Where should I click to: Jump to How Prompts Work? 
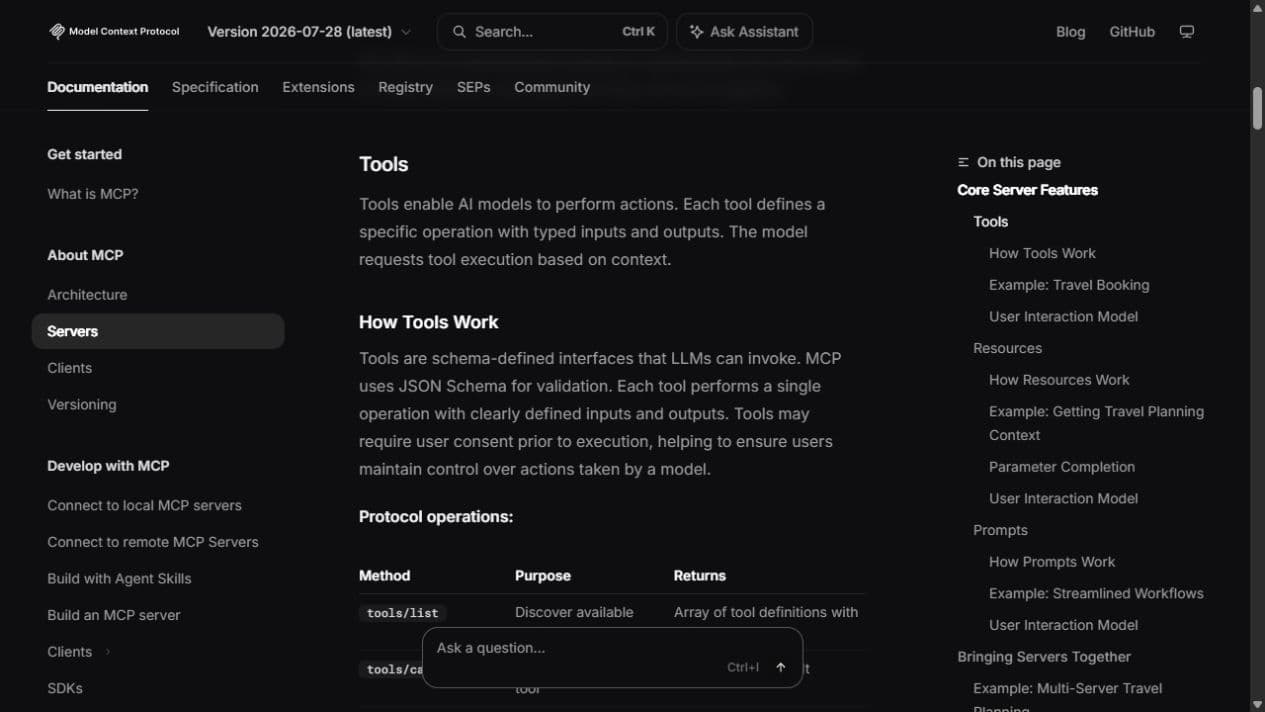tap(1052, 562)
